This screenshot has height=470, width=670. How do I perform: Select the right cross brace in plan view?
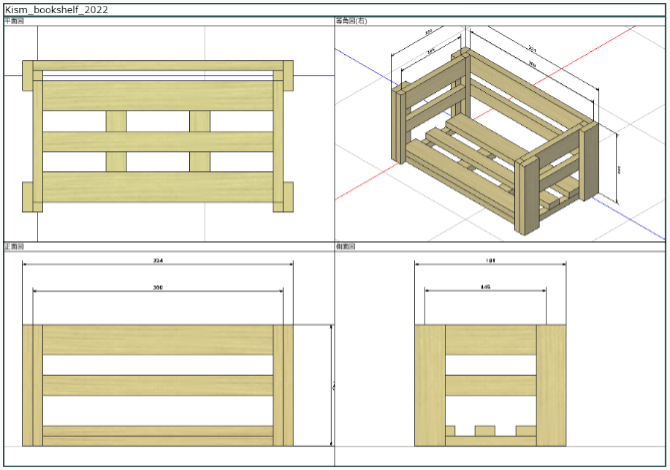coord(200,141)
